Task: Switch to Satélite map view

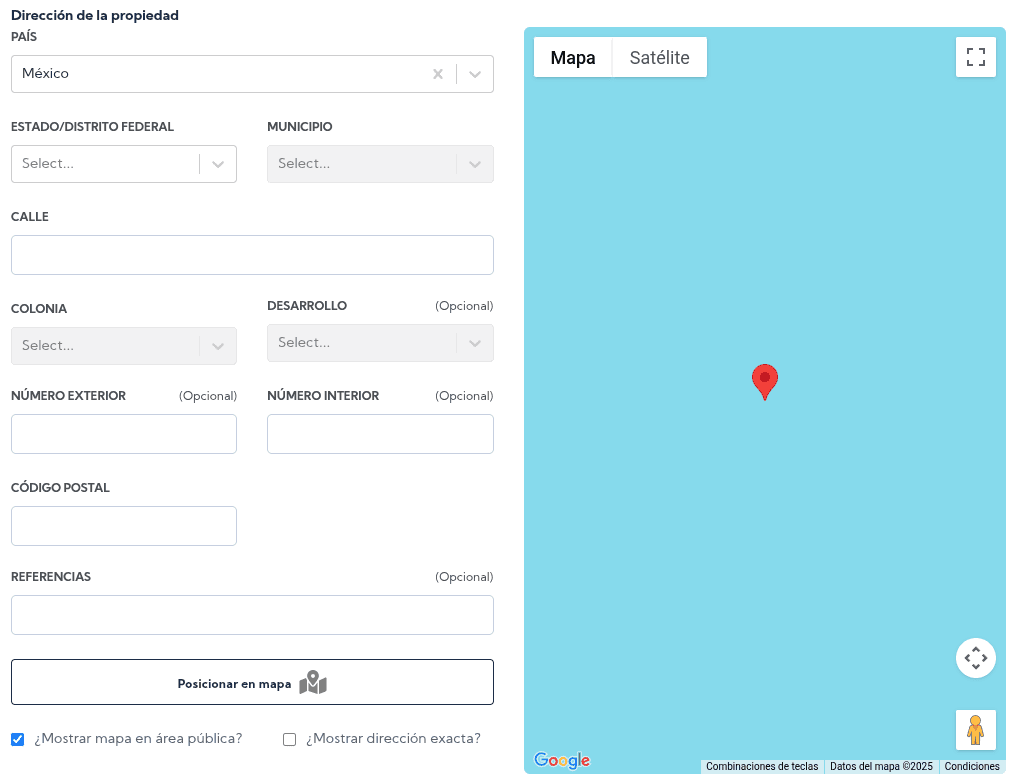Action: [x=659, y=58]
